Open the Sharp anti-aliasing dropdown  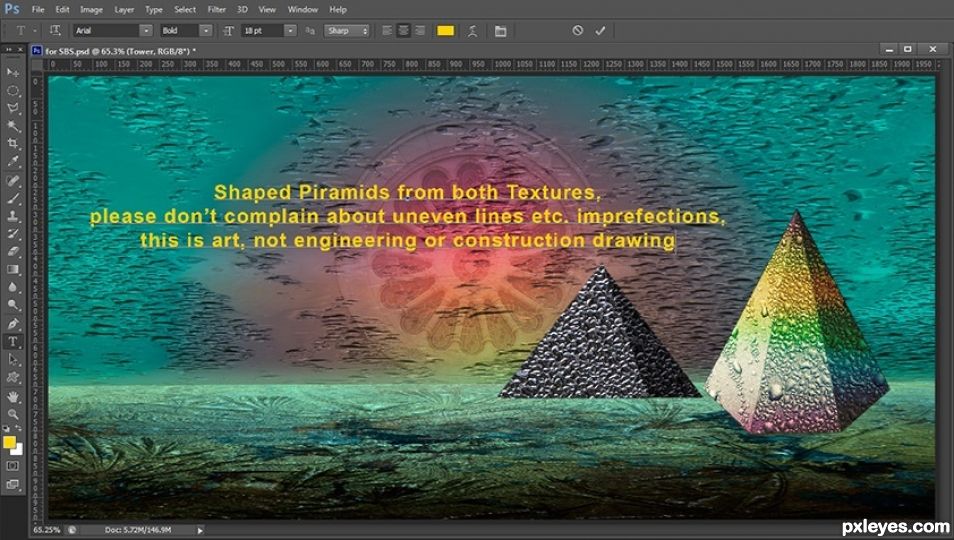347,30
